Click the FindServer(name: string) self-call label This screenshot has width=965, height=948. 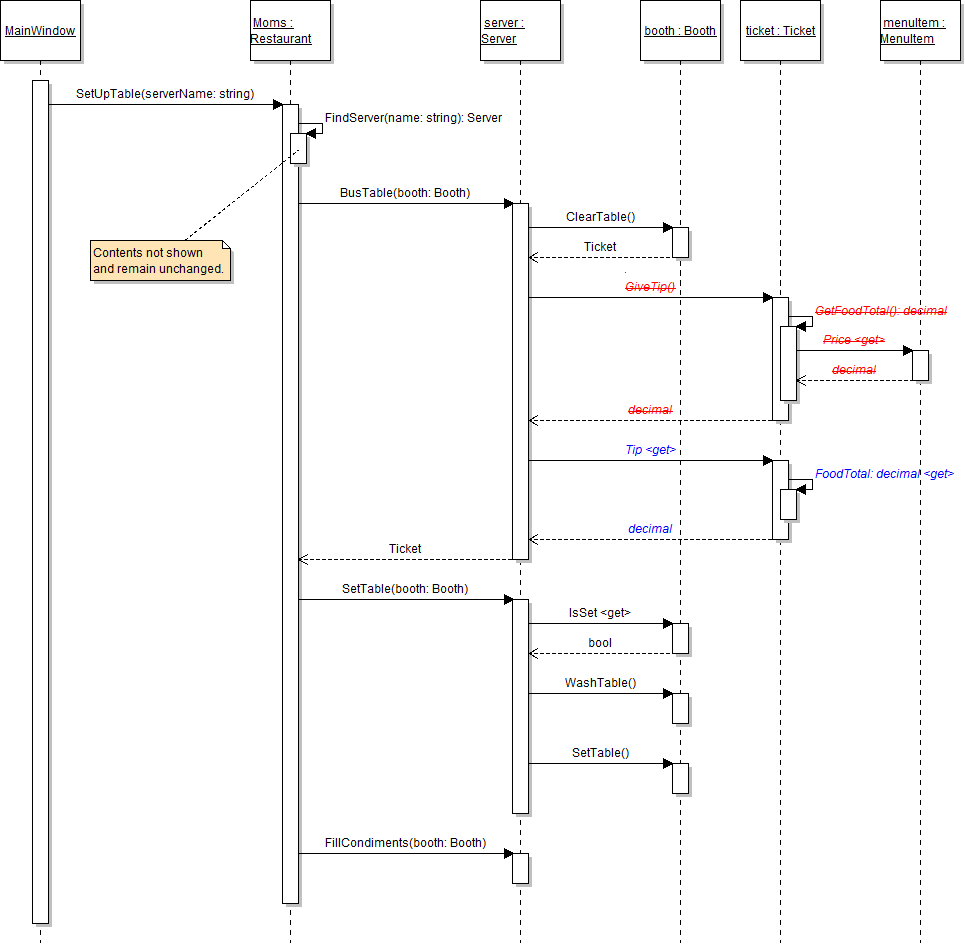click(x=413, y=118)
